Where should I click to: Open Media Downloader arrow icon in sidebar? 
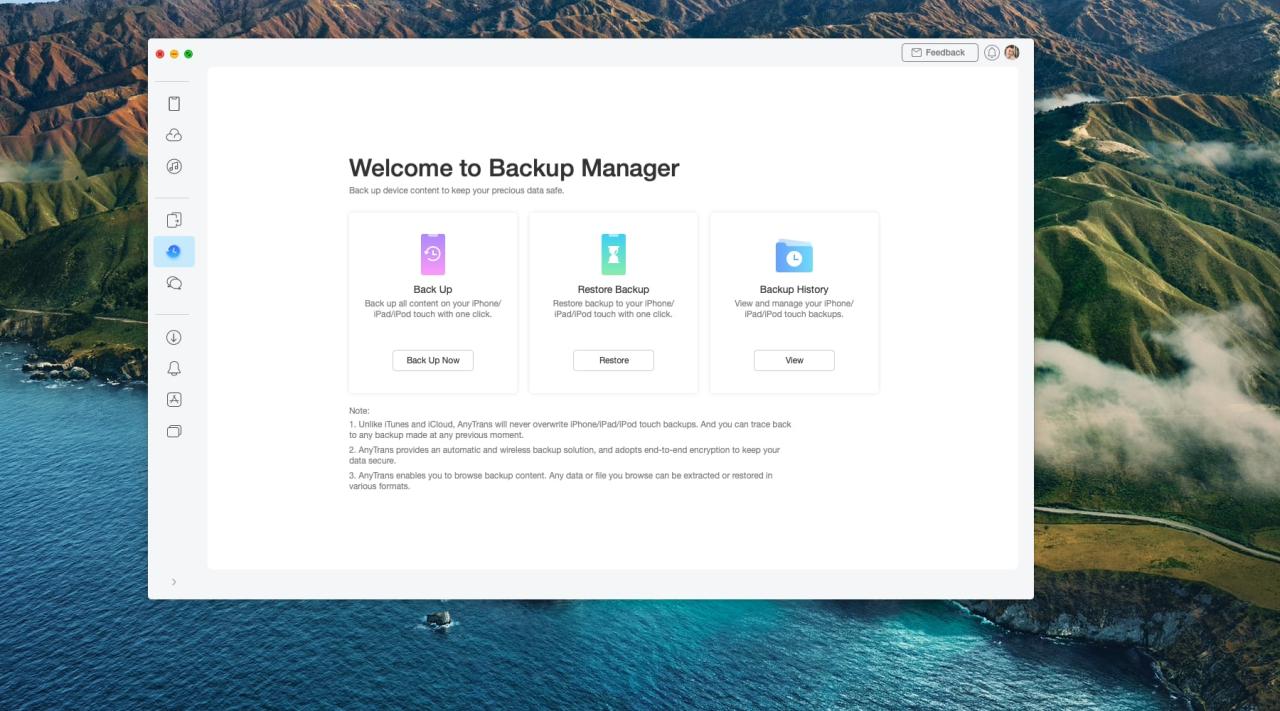click(x=174, y=338)
